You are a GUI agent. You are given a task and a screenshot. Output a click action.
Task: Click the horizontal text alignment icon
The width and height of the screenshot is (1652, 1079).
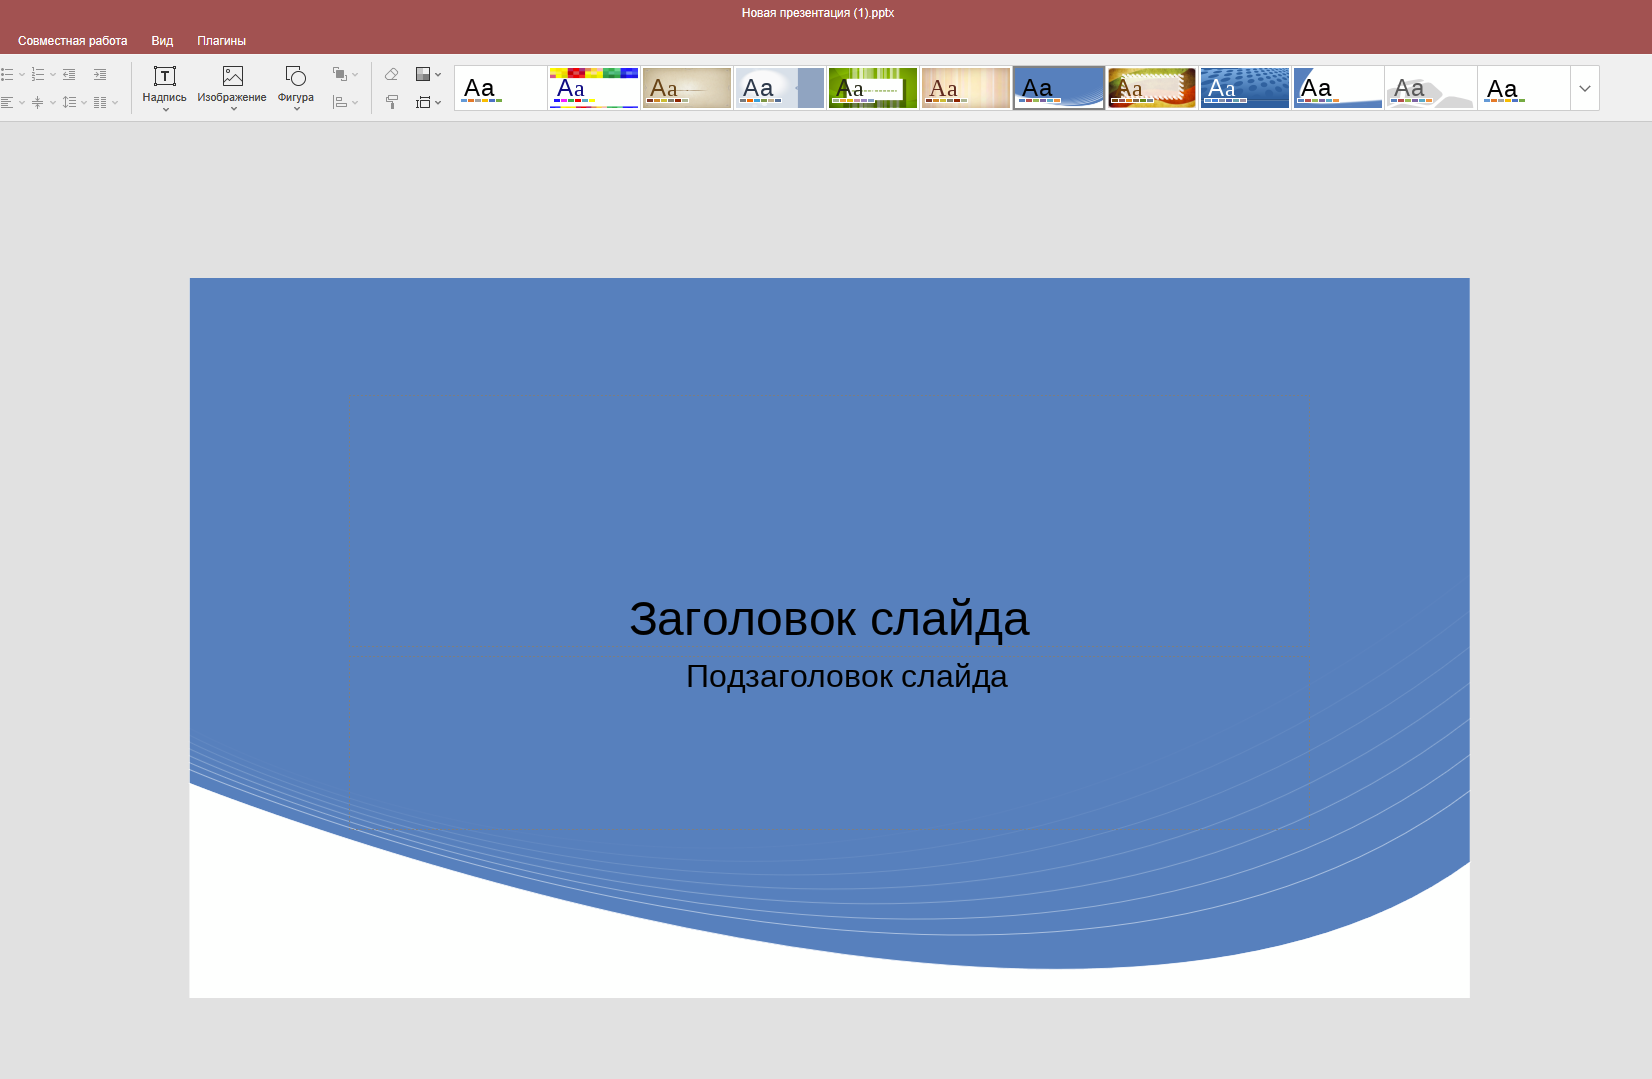7,102
